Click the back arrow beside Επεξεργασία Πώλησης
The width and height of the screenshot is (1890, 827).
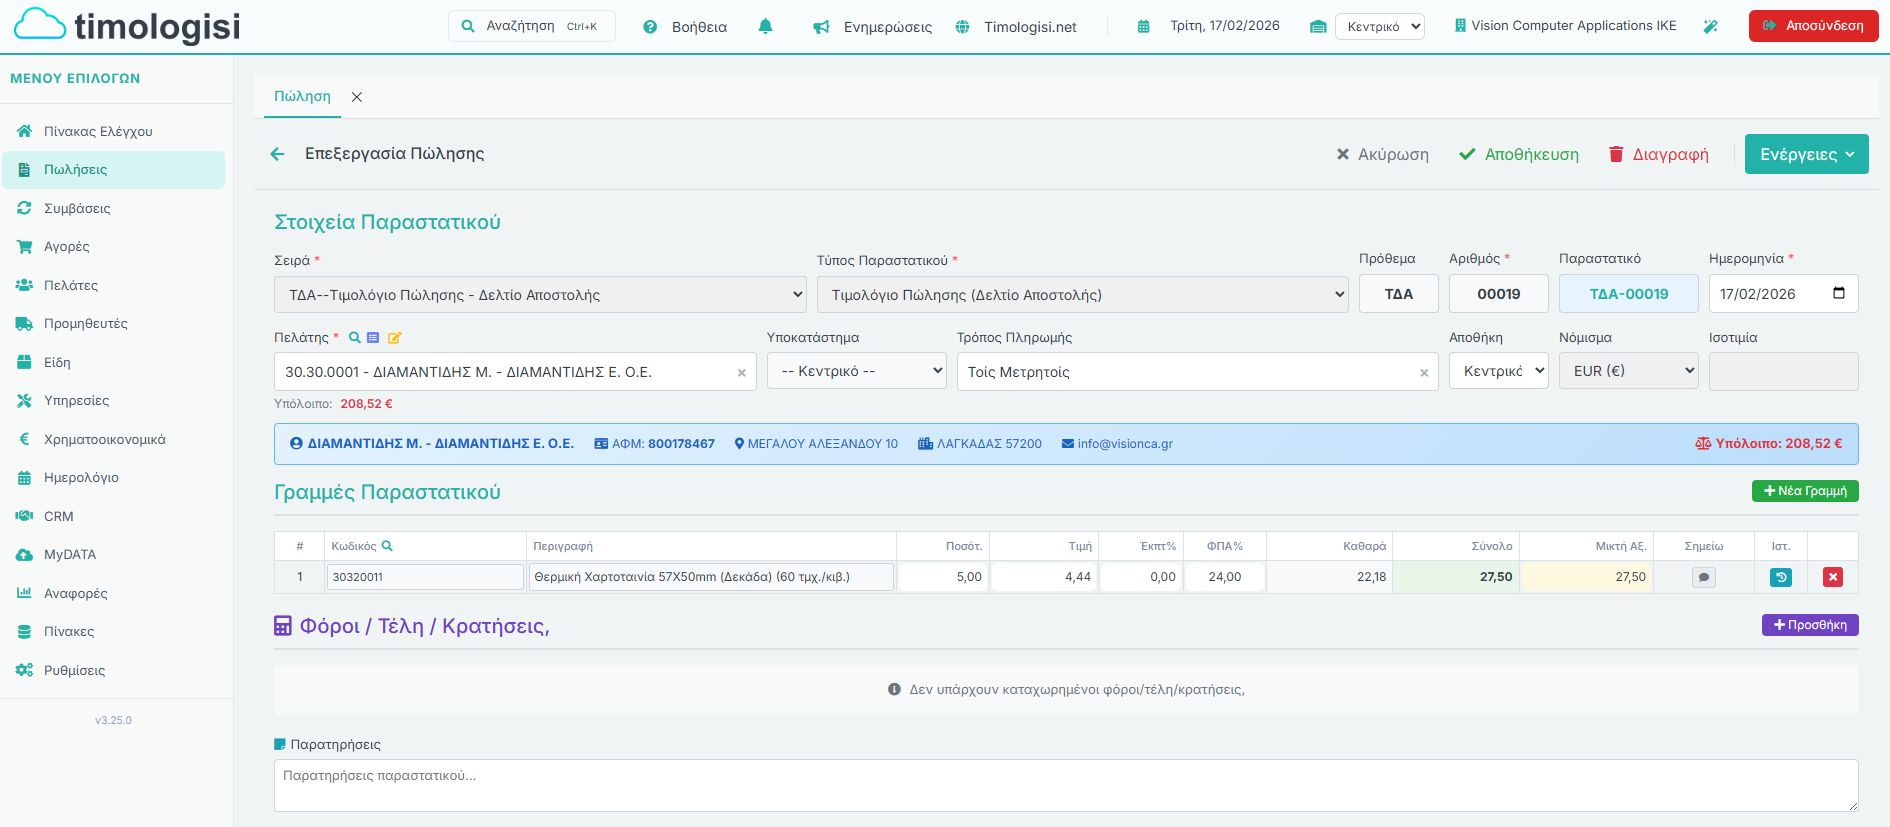278,154
